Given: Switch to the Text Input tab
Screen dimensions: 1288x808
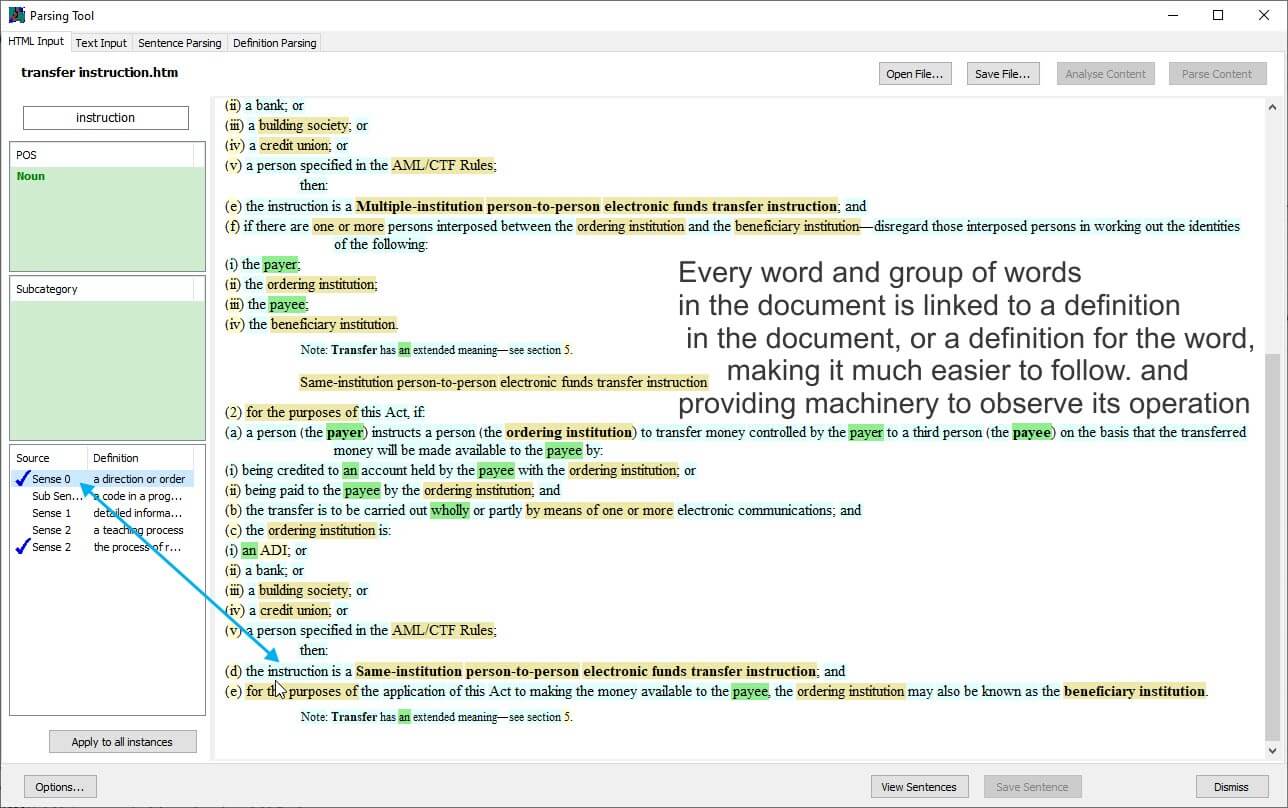Looking at the screenshot, I should tap(101, 43).
